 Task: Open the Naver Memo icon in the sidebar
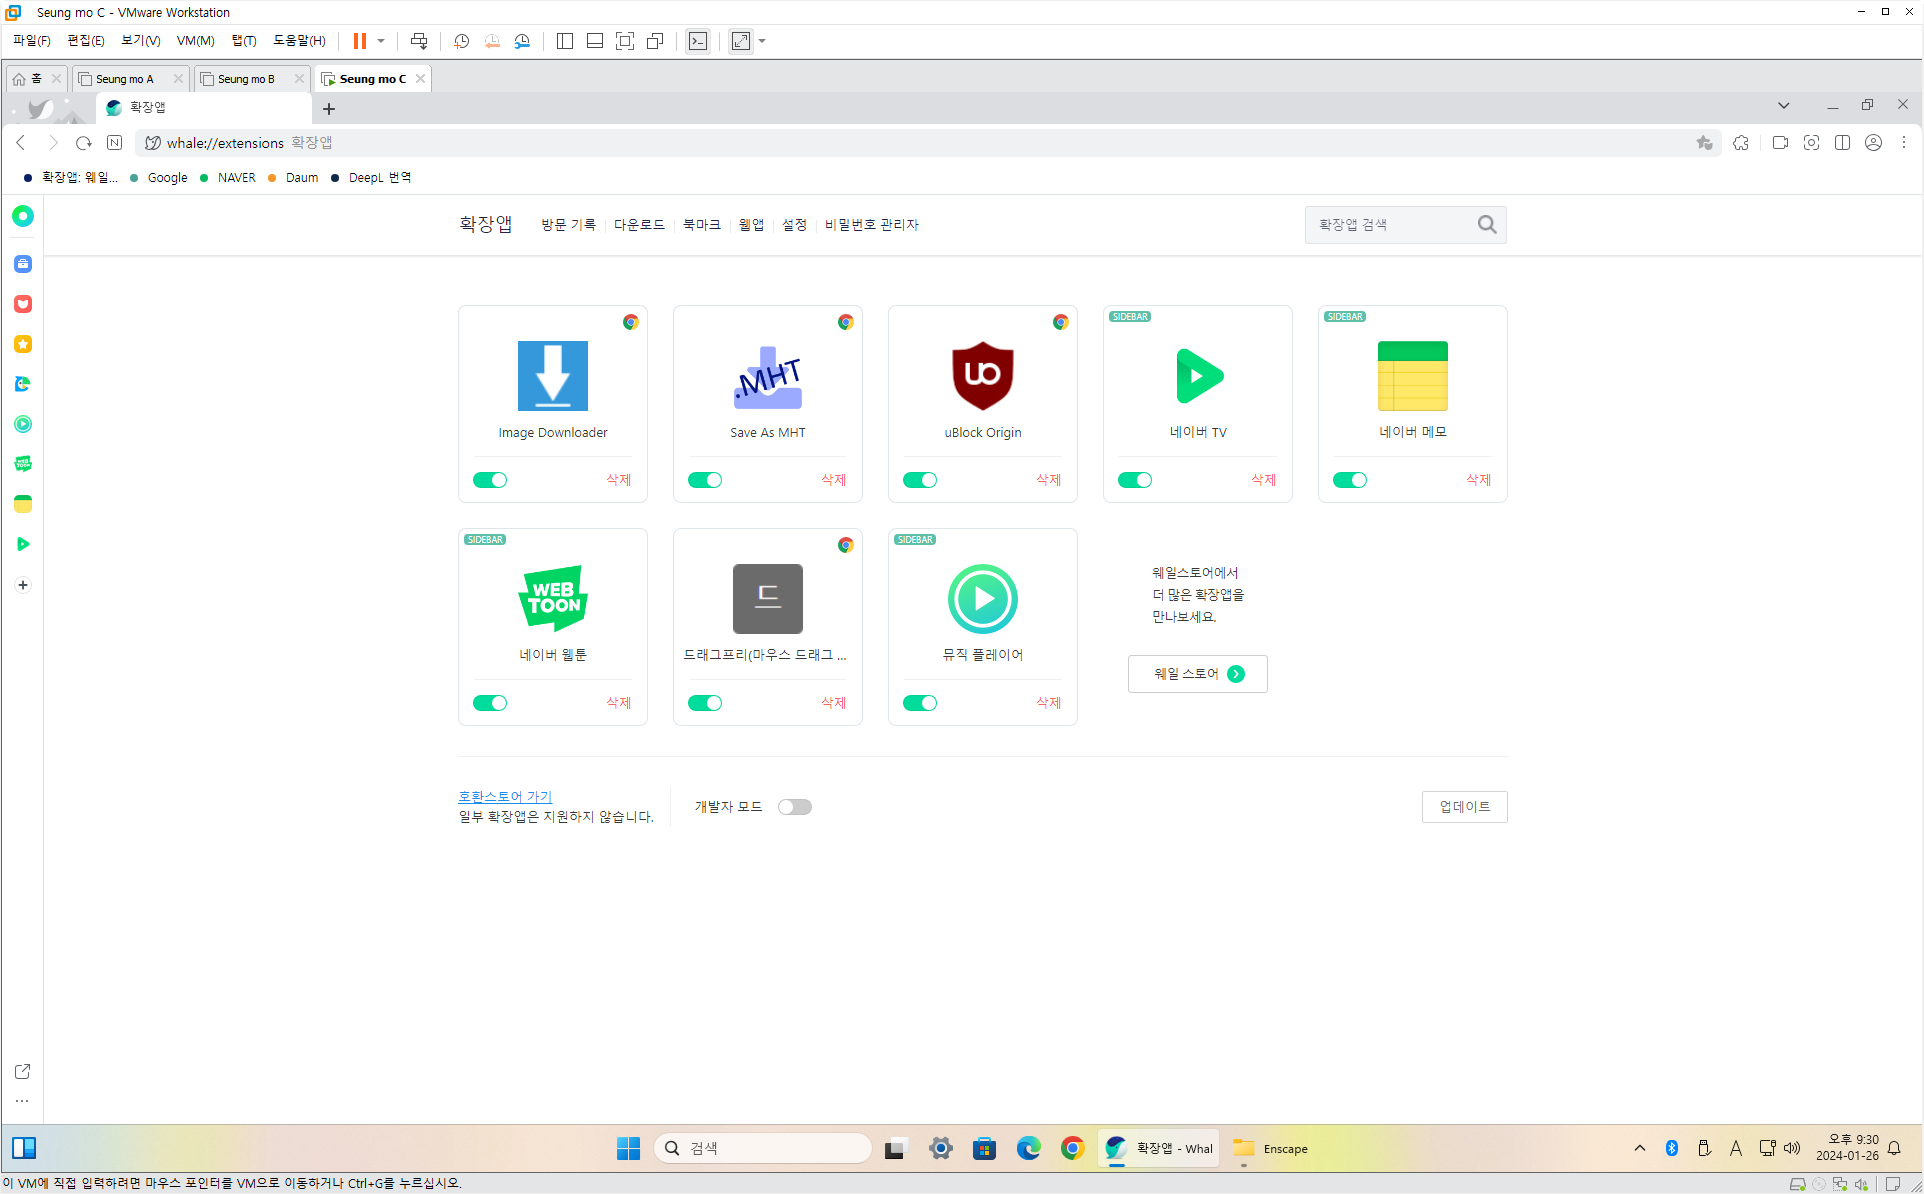pyautogui.click(x=23, y=504)
